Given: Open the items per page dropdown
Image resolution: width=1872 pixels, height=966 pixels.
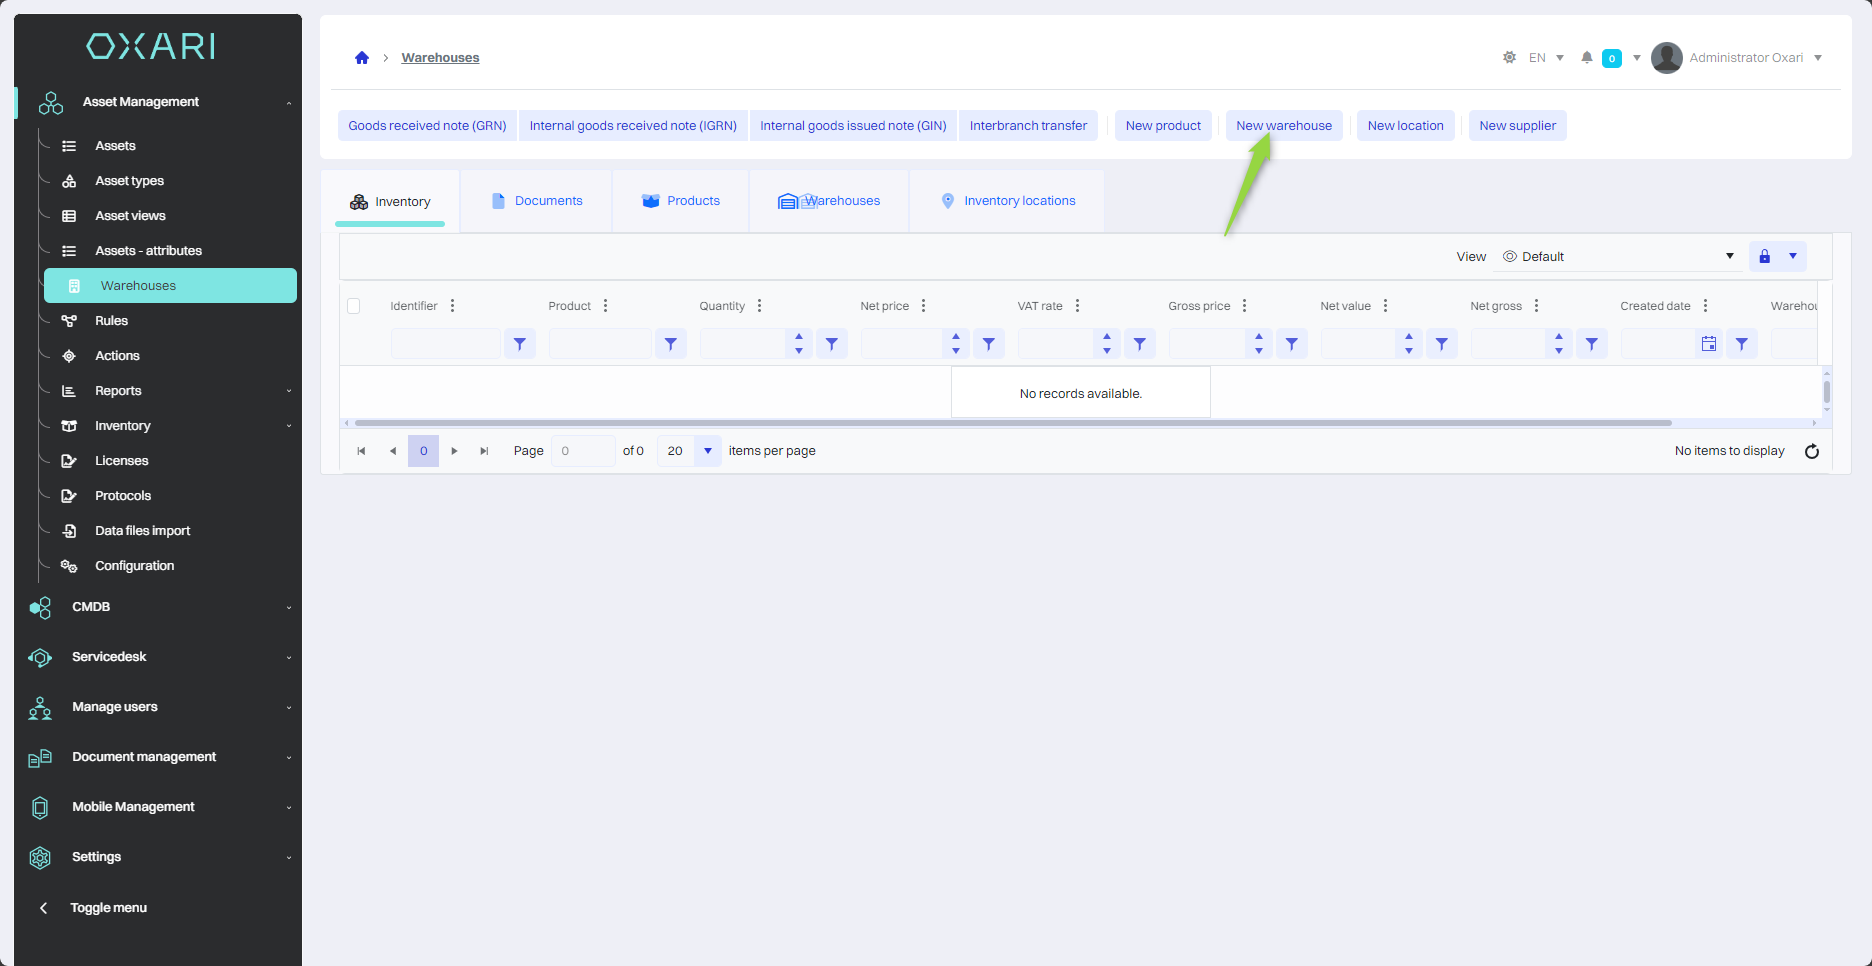Looking at the screenshot, I should [707, 451].
